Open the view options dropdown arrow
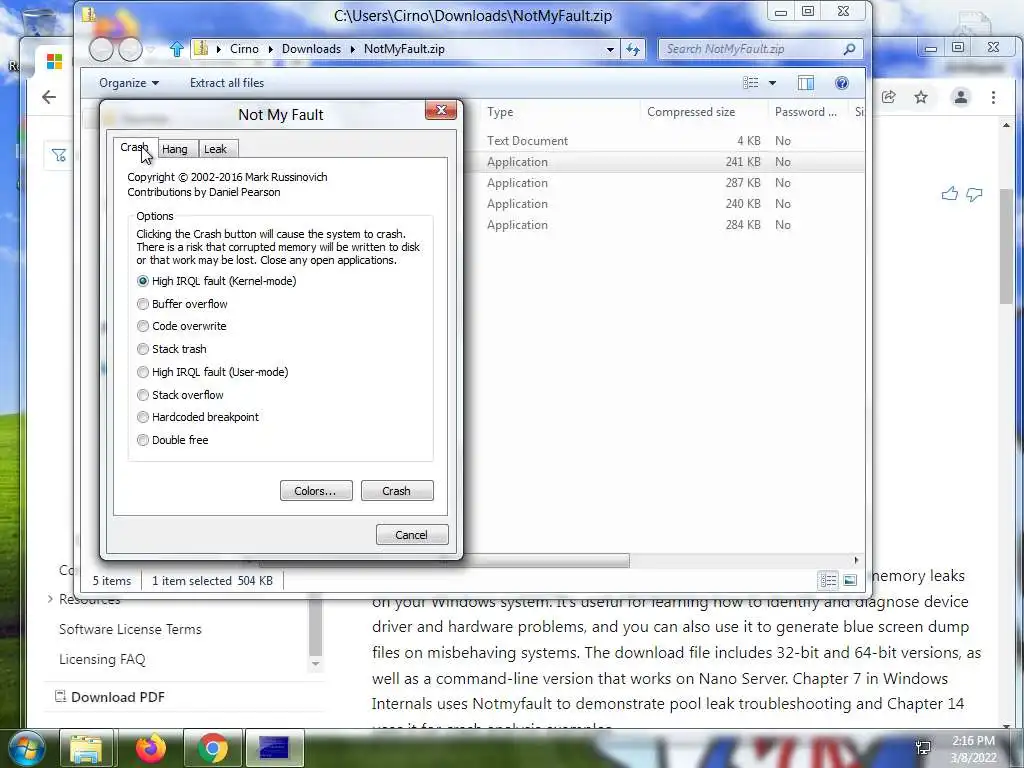Viewport: 1024px width, 768px height. (773, 83)
